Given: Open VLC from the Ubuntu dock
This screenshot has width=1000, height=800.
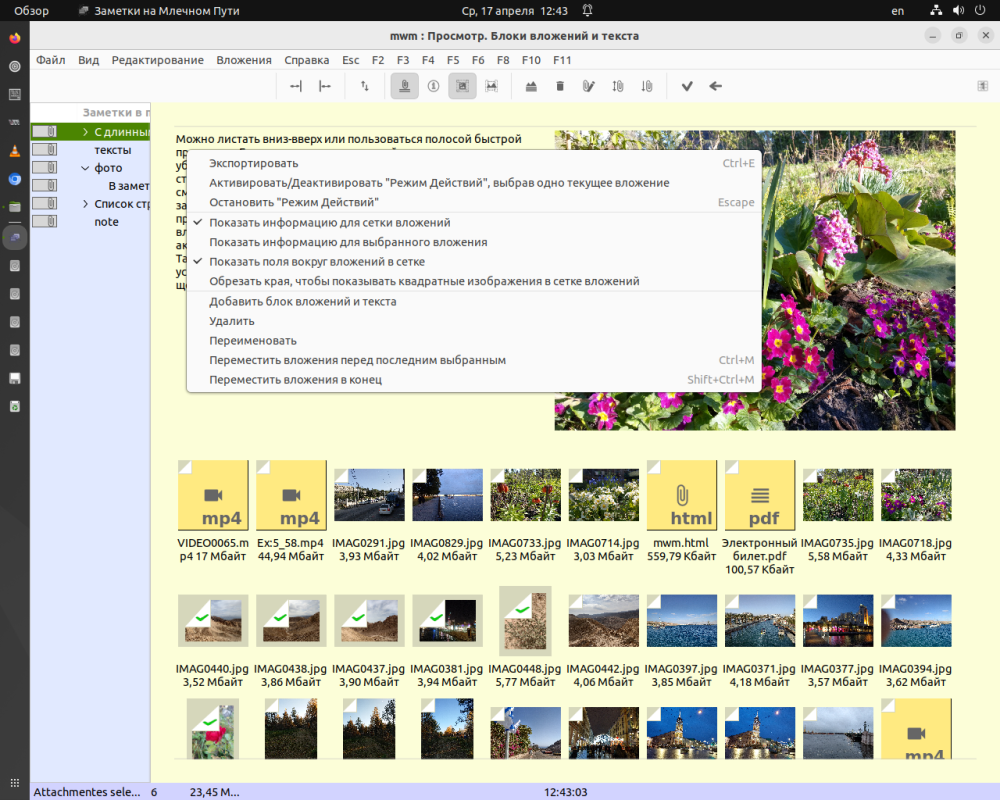Looking at the screenshot, I should tap(14, 151).
